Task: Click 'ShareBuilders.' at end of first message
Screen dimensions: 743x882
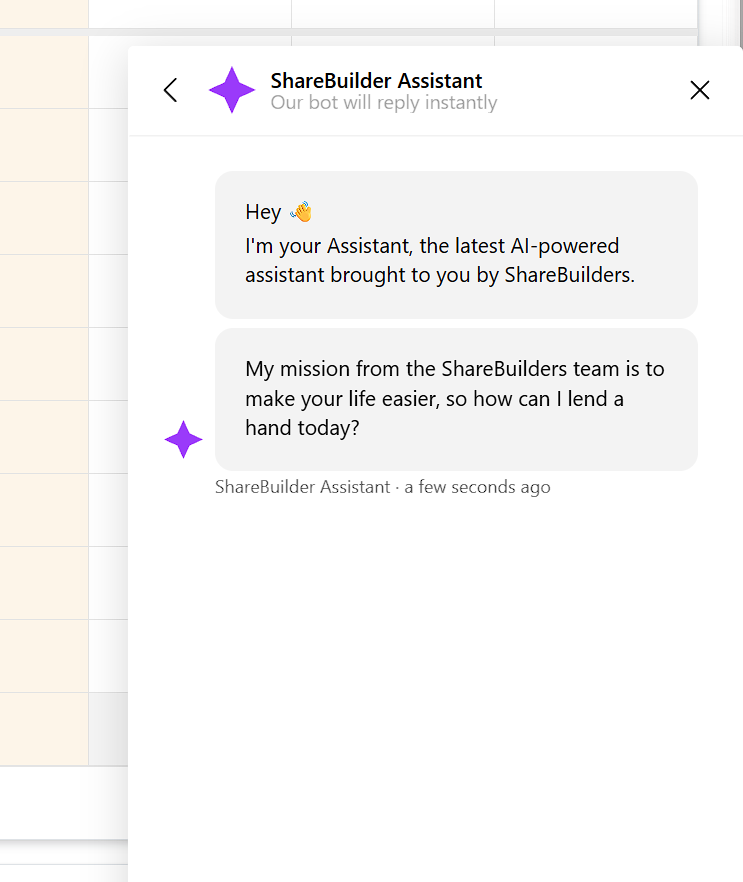Action: [x=569, y=275]
